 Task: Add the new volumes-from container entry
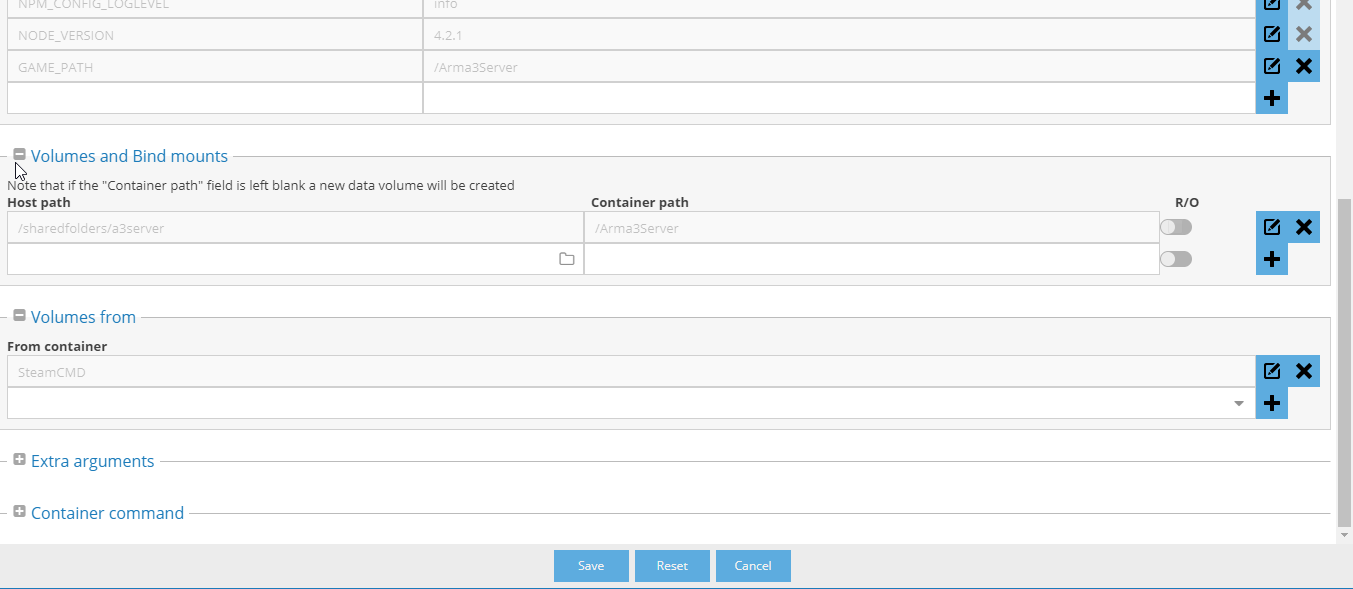click(1271, 402)
